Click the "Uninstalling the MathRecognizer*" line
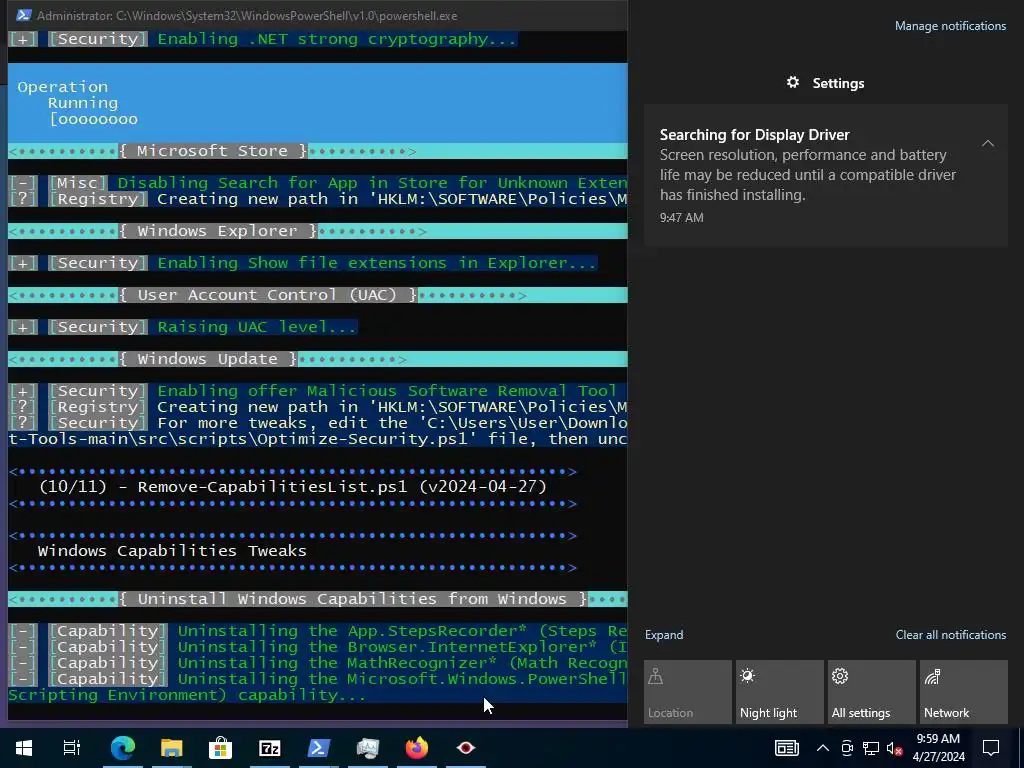Image resolution: width=1024 pixels, height=768 pixels. [x=402, y=663]
